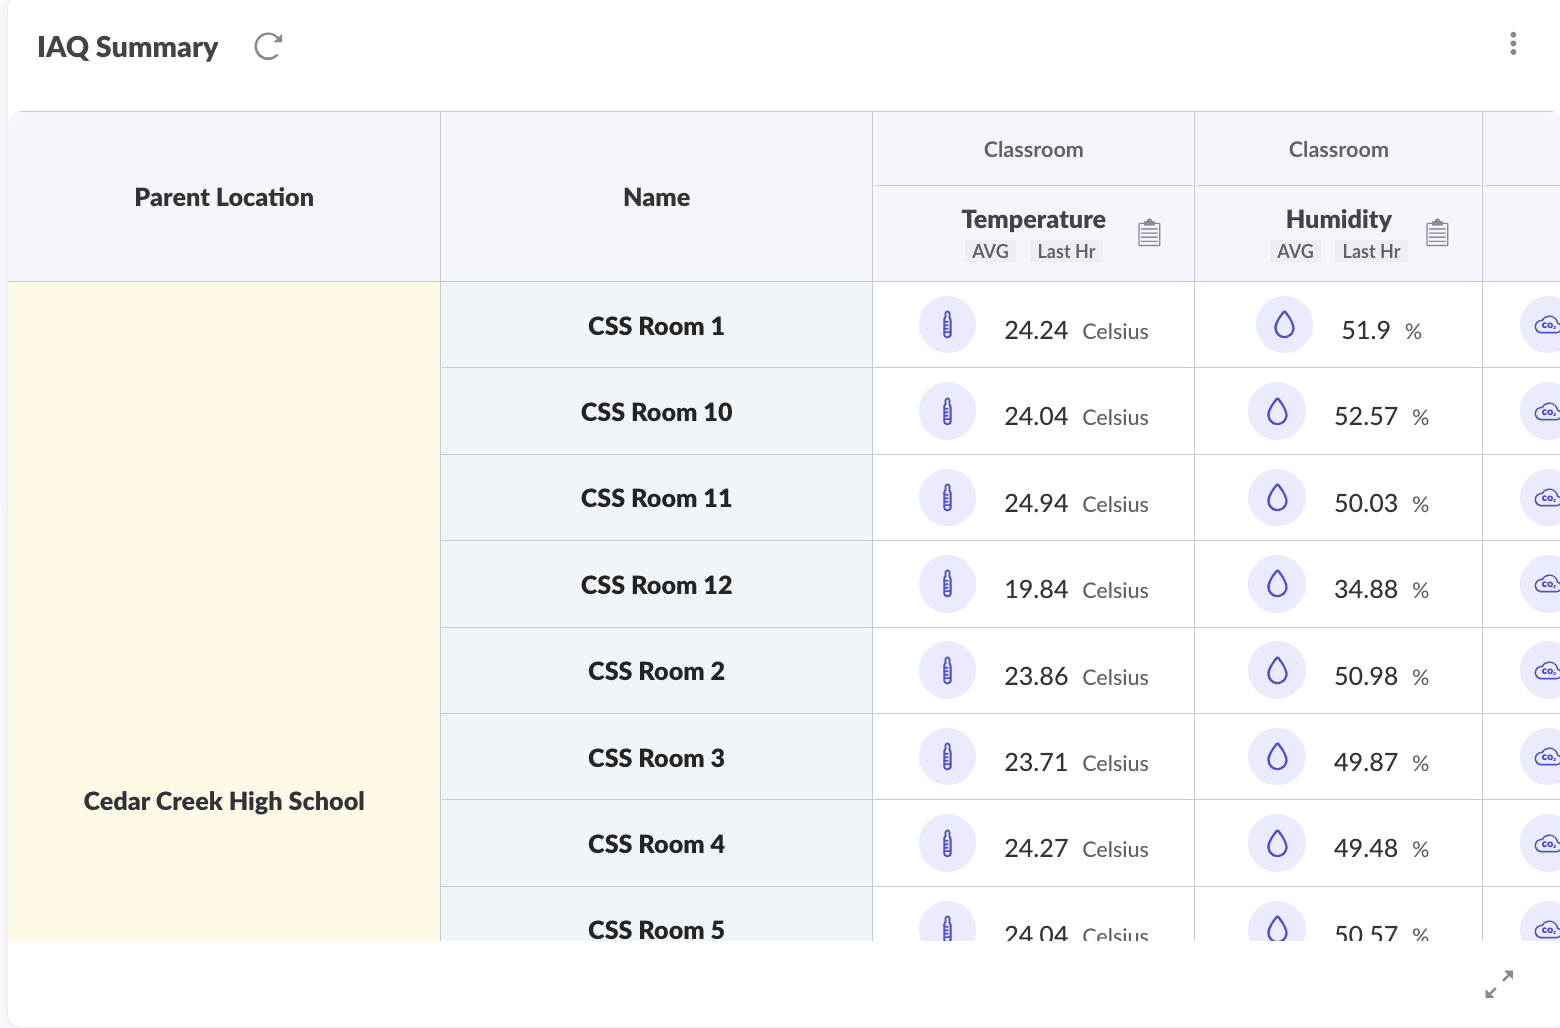Click the thermometer icon for CSS Room 1
Viewport: 1560px width, 1028px height.
pos(947,325)
